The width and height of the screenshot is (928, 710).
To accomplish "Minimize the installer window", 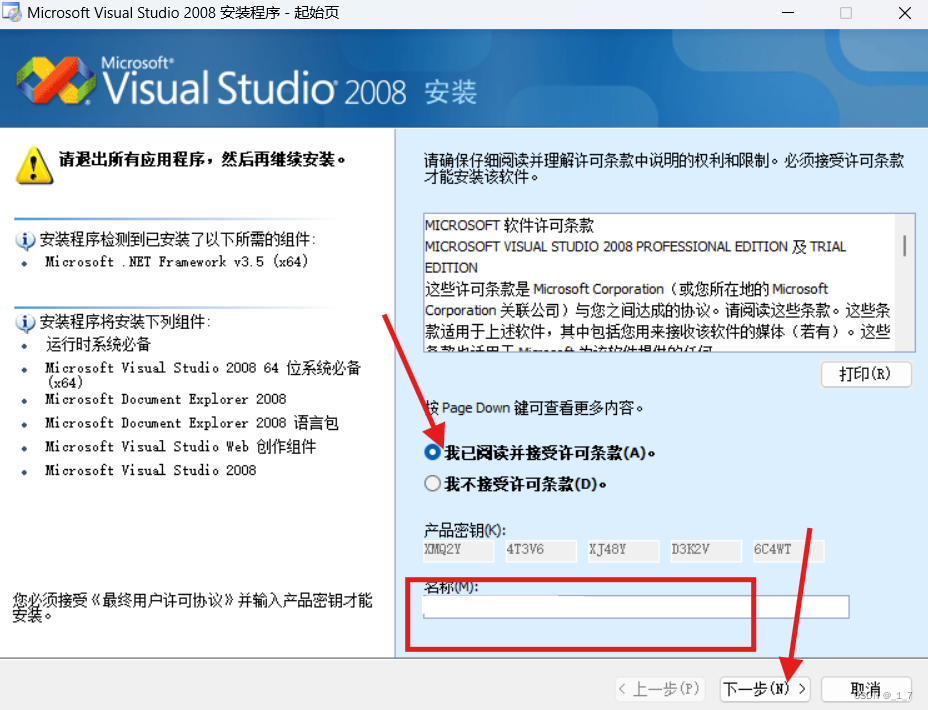I will (788, 13).
